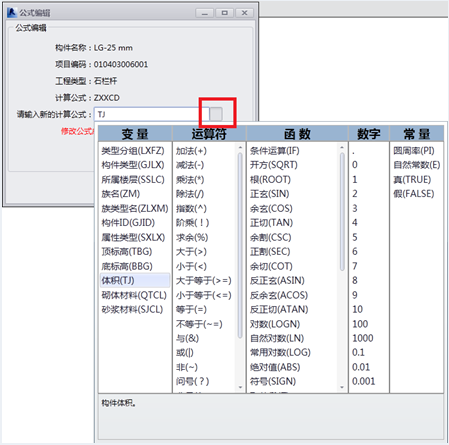The image size is (449, 445).
Task: Click the operator list scroll down arrow
Action: 240,387
